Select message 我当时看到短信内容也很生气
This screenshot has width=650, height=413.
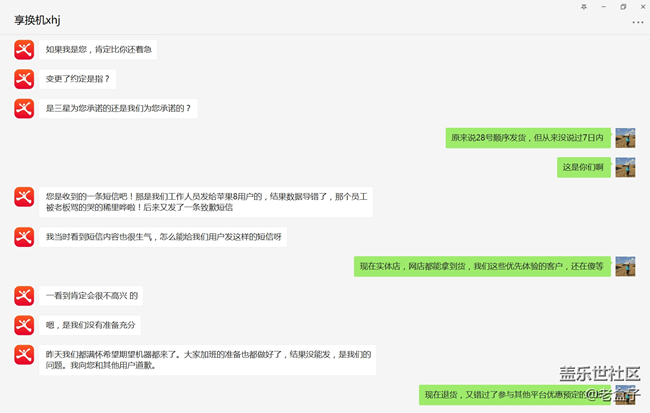(163, 237)
